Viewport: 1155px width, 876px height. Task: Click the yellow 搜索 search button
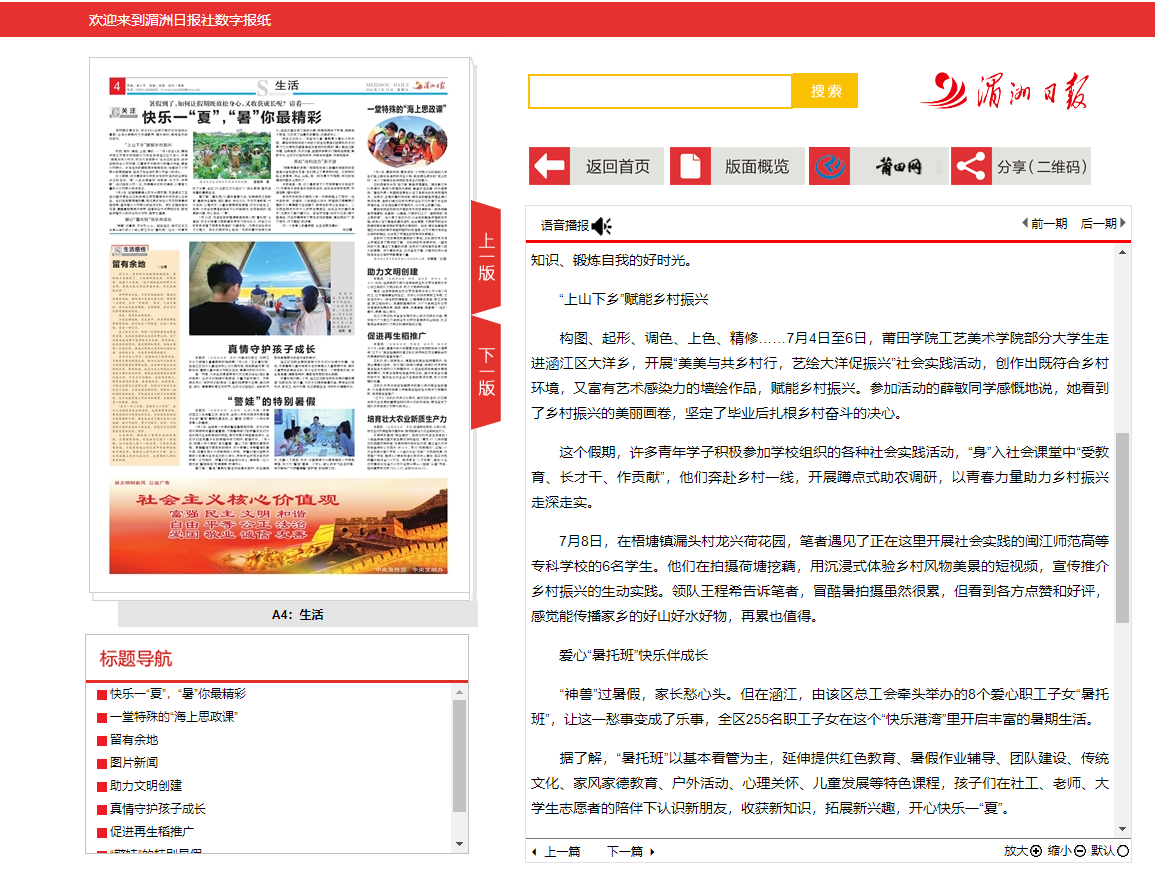(825, 91)
